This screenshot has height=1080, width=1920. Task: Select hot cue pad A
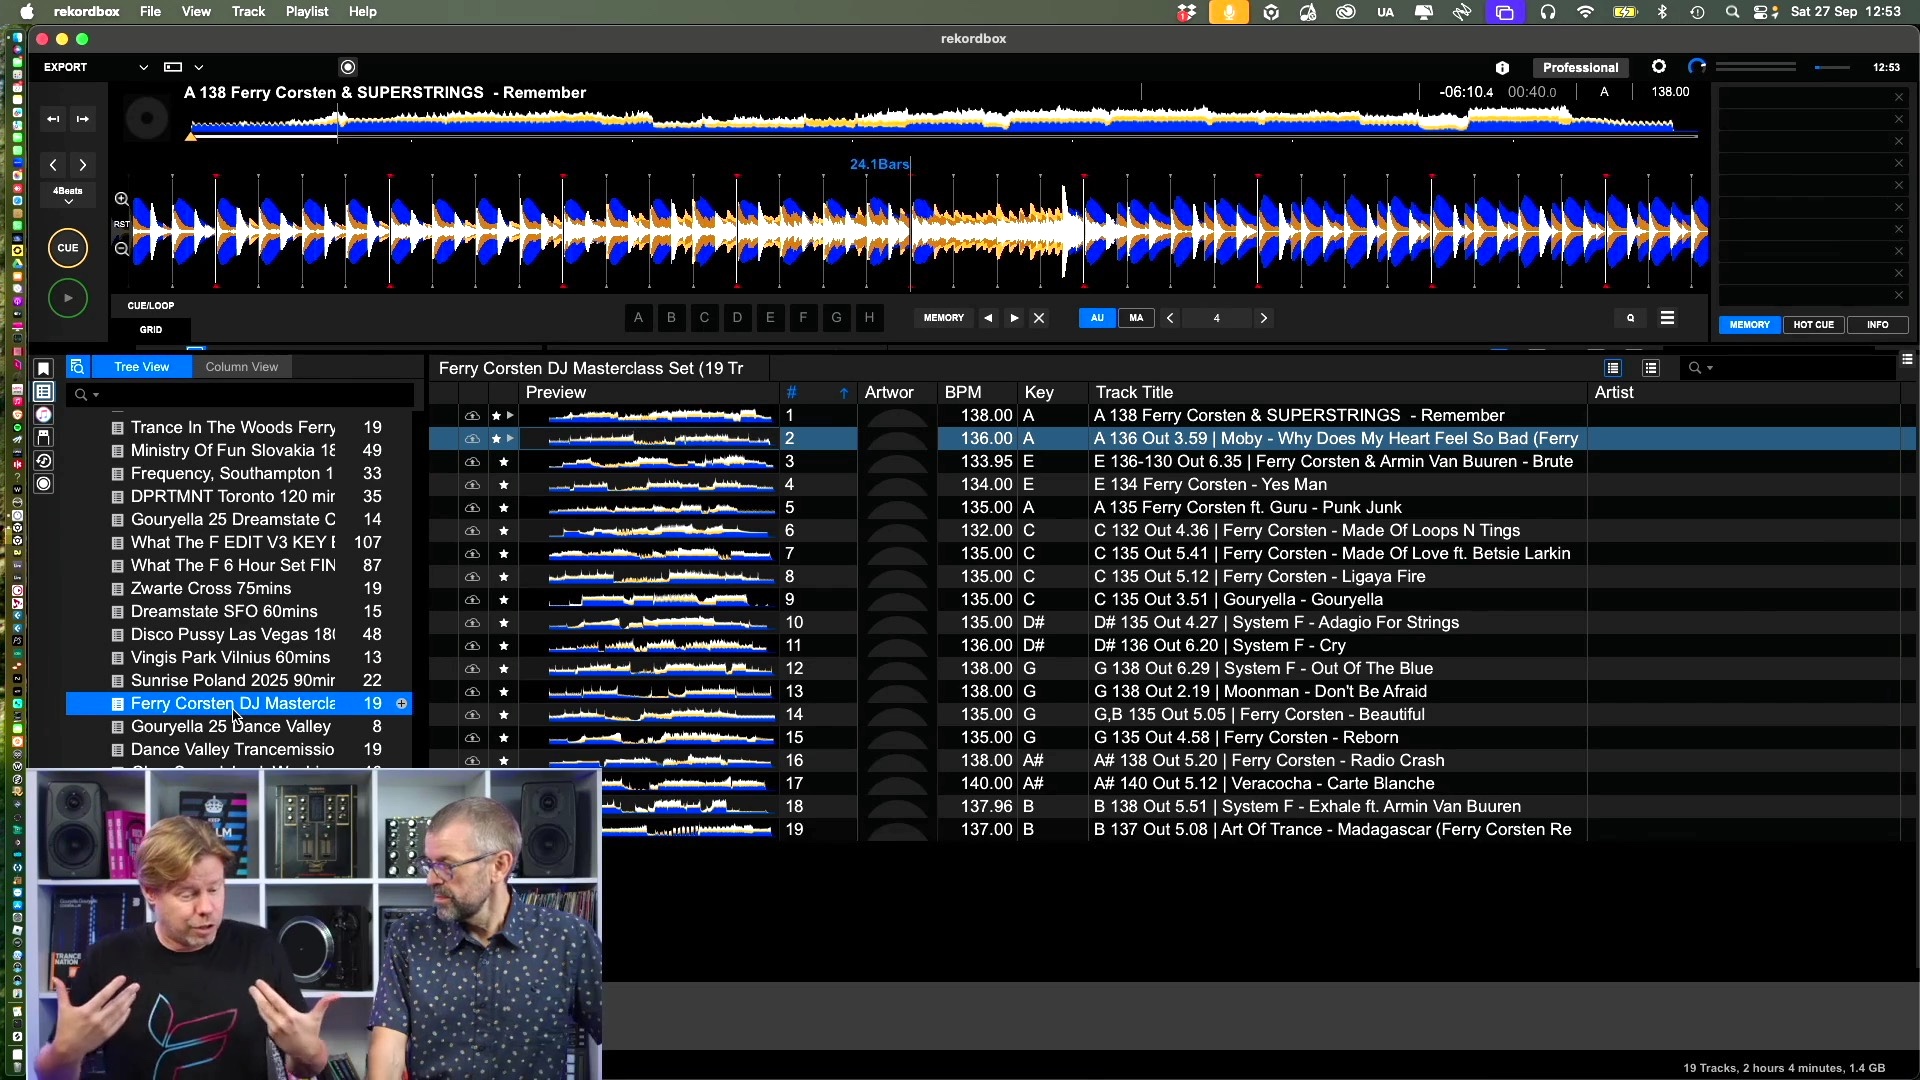click(x=638, y=318)
